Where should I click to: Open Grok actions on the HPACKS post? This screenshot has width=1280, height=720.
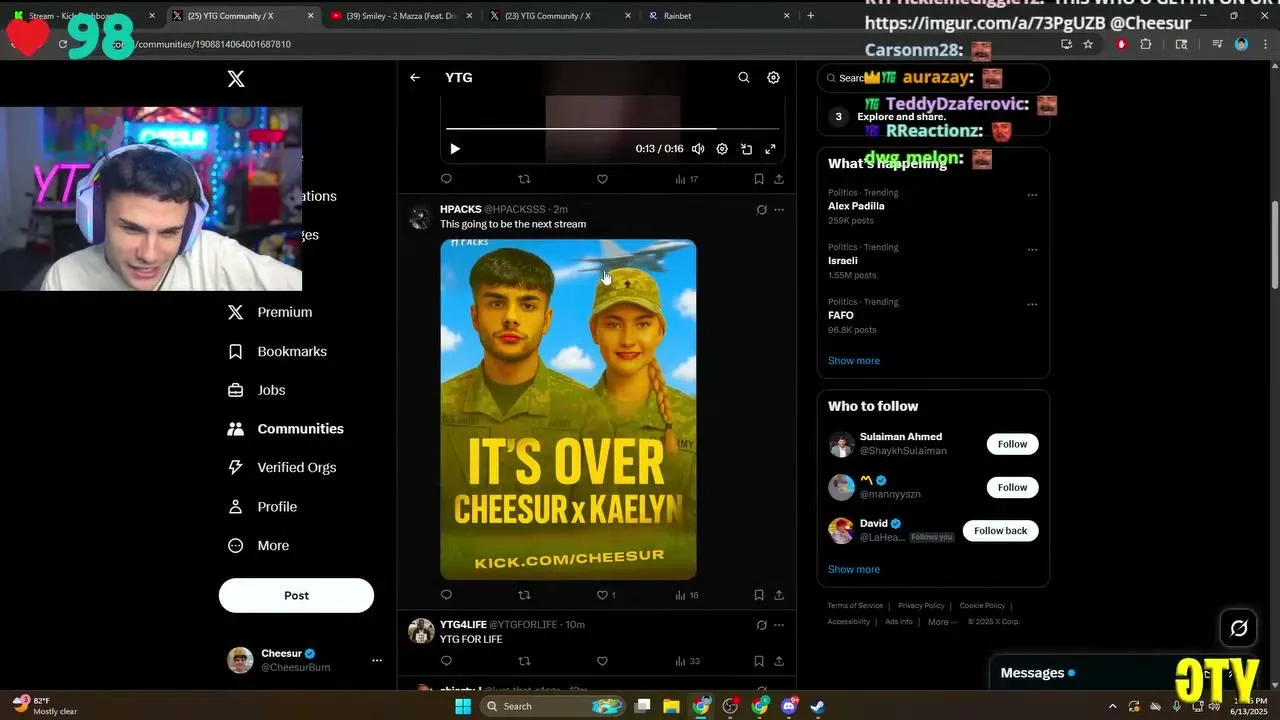tap(761, 210)
